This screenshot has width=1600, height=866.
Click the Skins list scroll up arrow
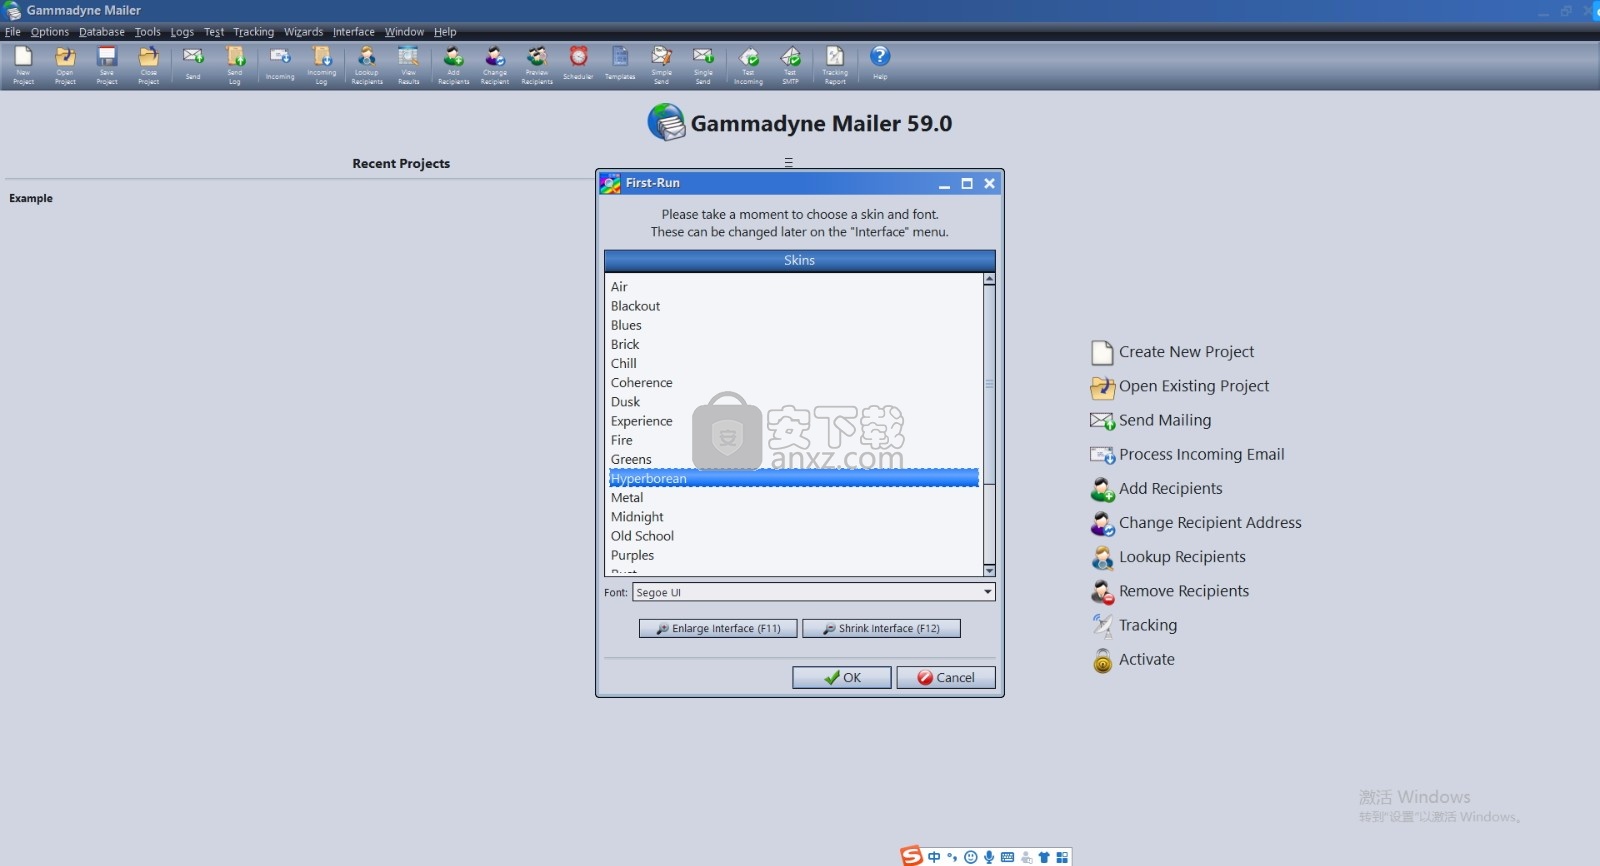coord(989,279)
